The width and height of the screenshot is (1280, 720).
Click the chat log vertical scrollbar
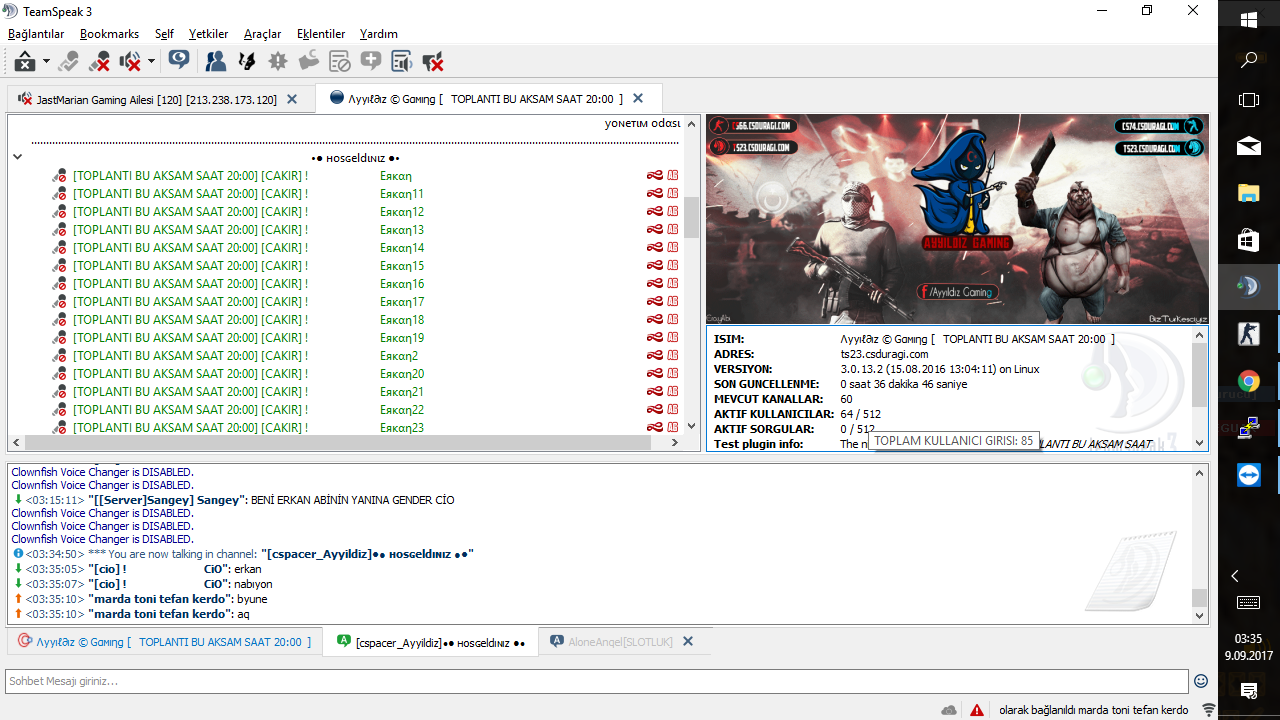click(1199, 597)
